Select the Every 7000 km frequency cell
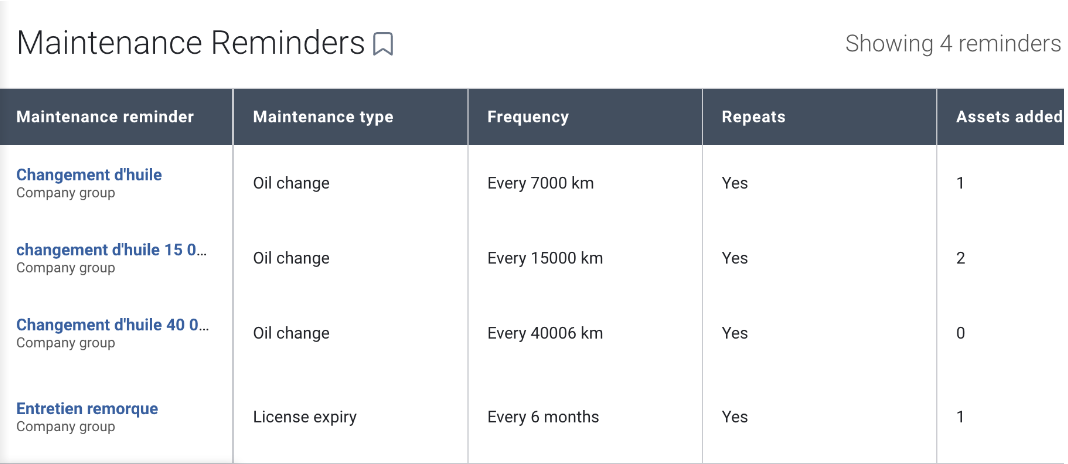1068x464 pixels. pos(541,183)
